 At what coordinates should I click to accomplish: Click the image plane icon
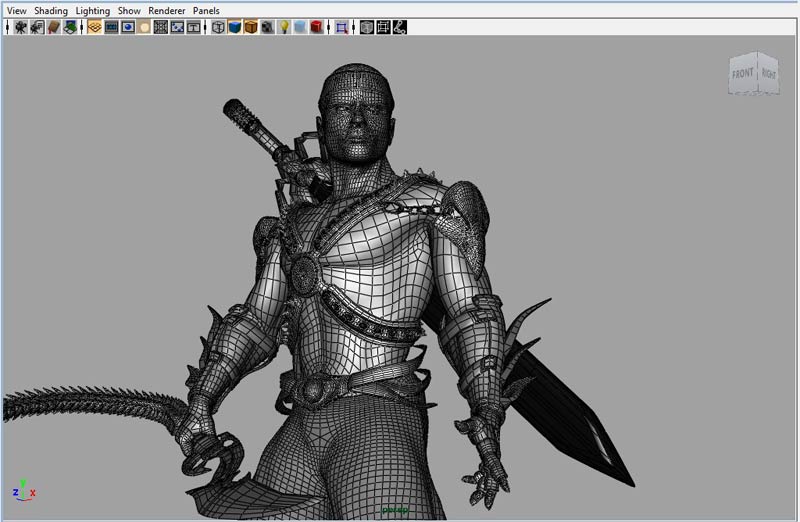[70, 27]
